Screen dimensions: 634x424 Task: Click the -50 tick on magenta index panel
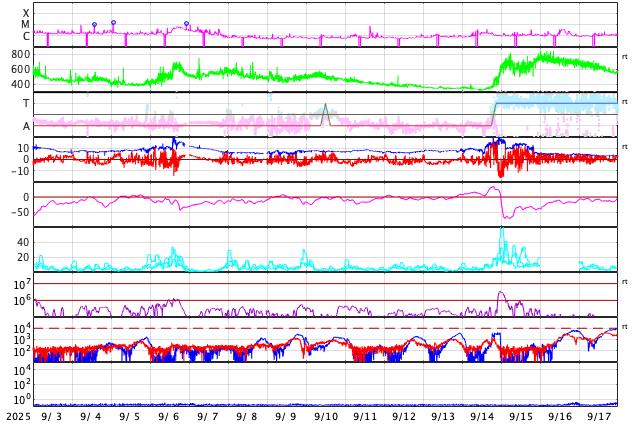coord(19,212)
